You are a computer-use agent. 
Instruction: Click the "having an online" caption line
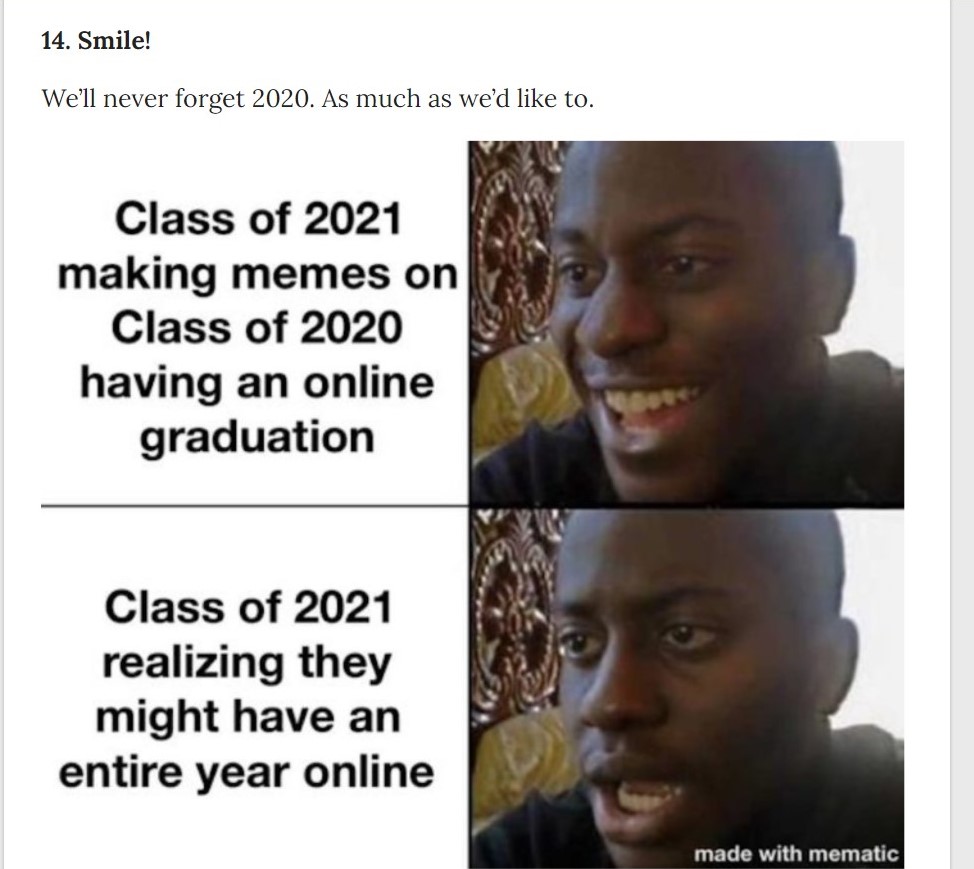pos(257,383)
